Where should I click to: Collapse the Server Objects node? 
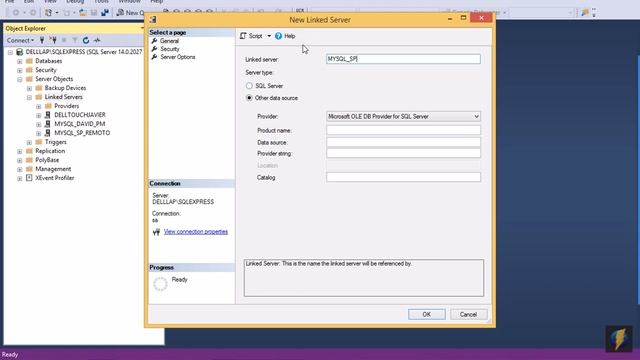coord(20,79)
